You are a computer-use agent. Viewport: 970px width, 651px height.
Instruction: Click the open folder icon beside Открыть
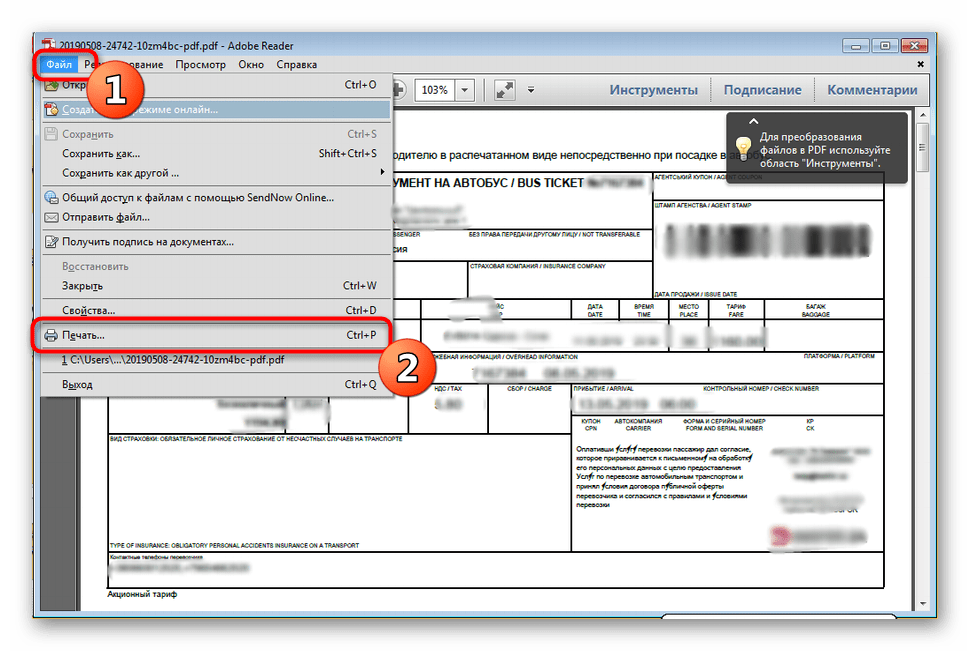(50, 85)
